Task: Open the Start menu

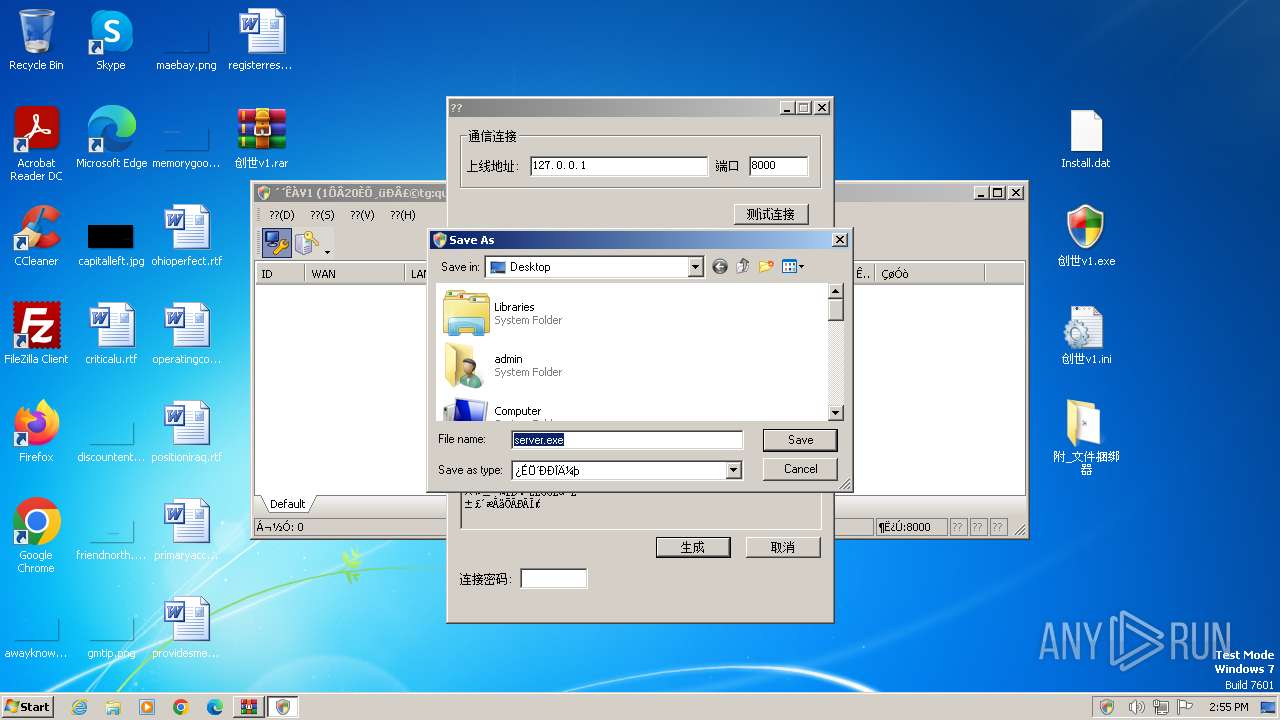Action: tap(28, 706)
